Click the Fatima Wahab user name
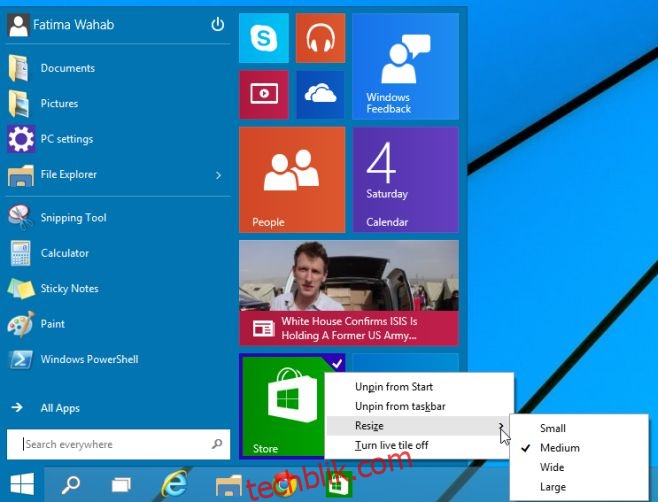Screen dimensions: 658x502 (x=73, y=25)
